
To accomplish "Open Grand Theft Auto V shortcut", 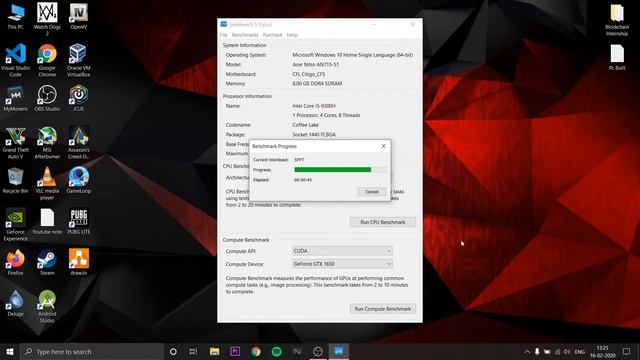I will 16,142.
